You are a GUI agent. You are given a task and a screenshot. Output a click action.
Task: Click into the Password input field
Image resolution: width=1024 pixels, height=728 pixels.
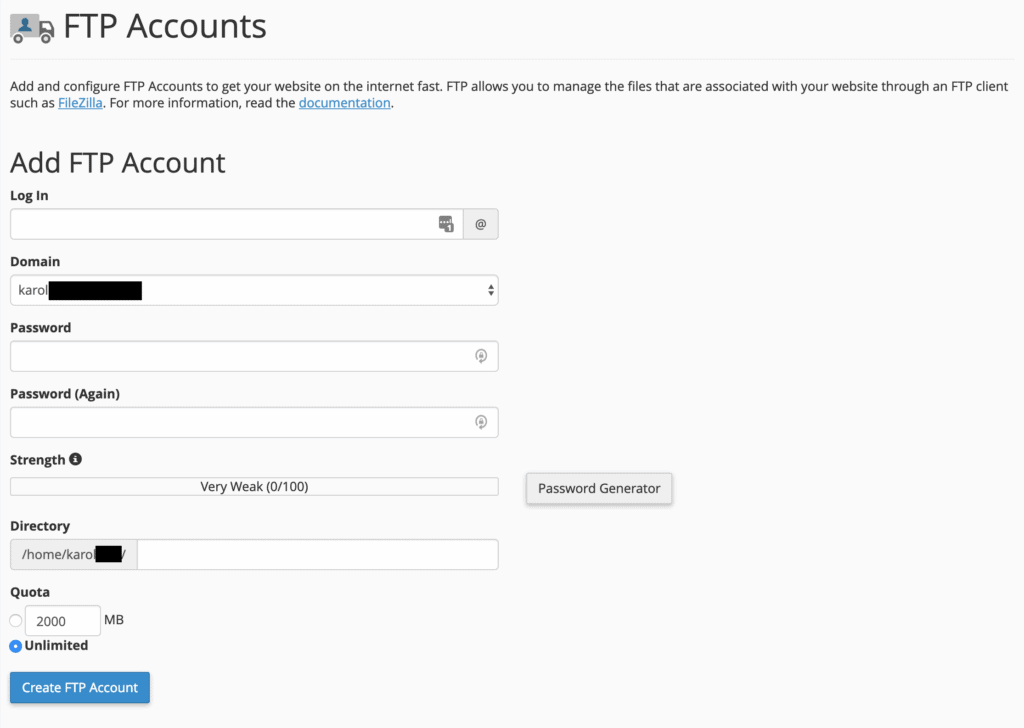tap(240, 356)
